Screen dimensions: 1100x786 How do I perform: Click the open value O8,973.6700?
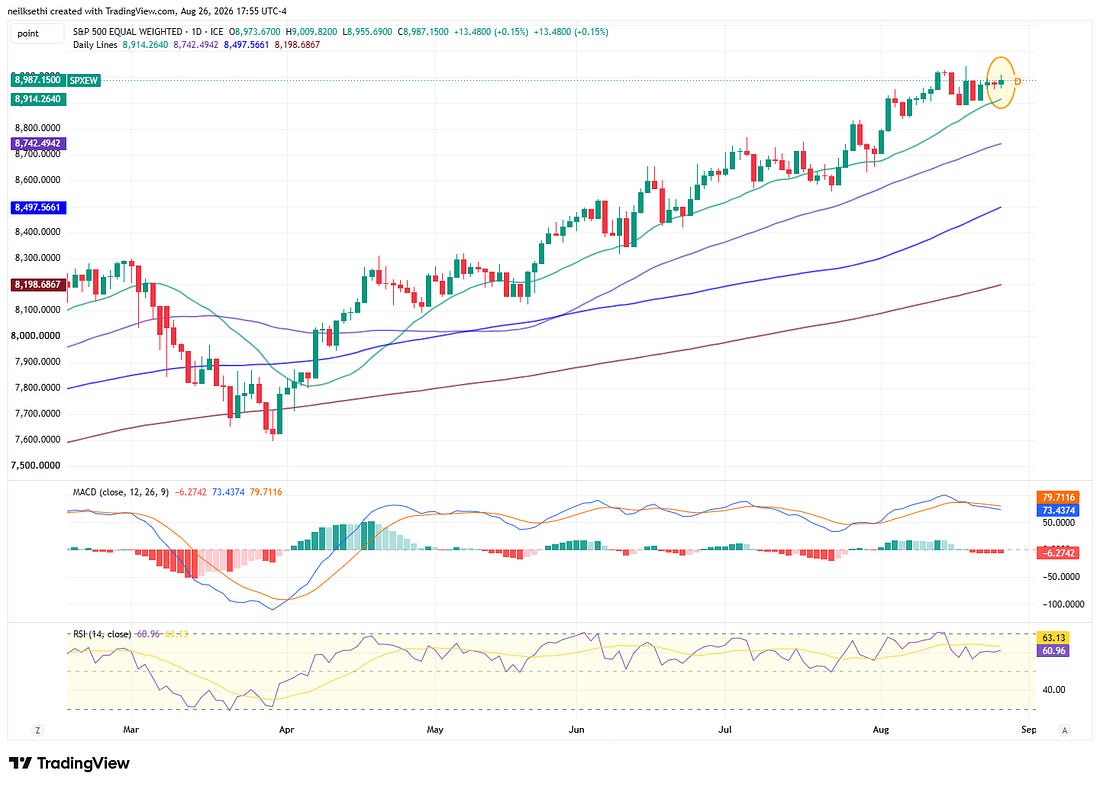(255, 32)
